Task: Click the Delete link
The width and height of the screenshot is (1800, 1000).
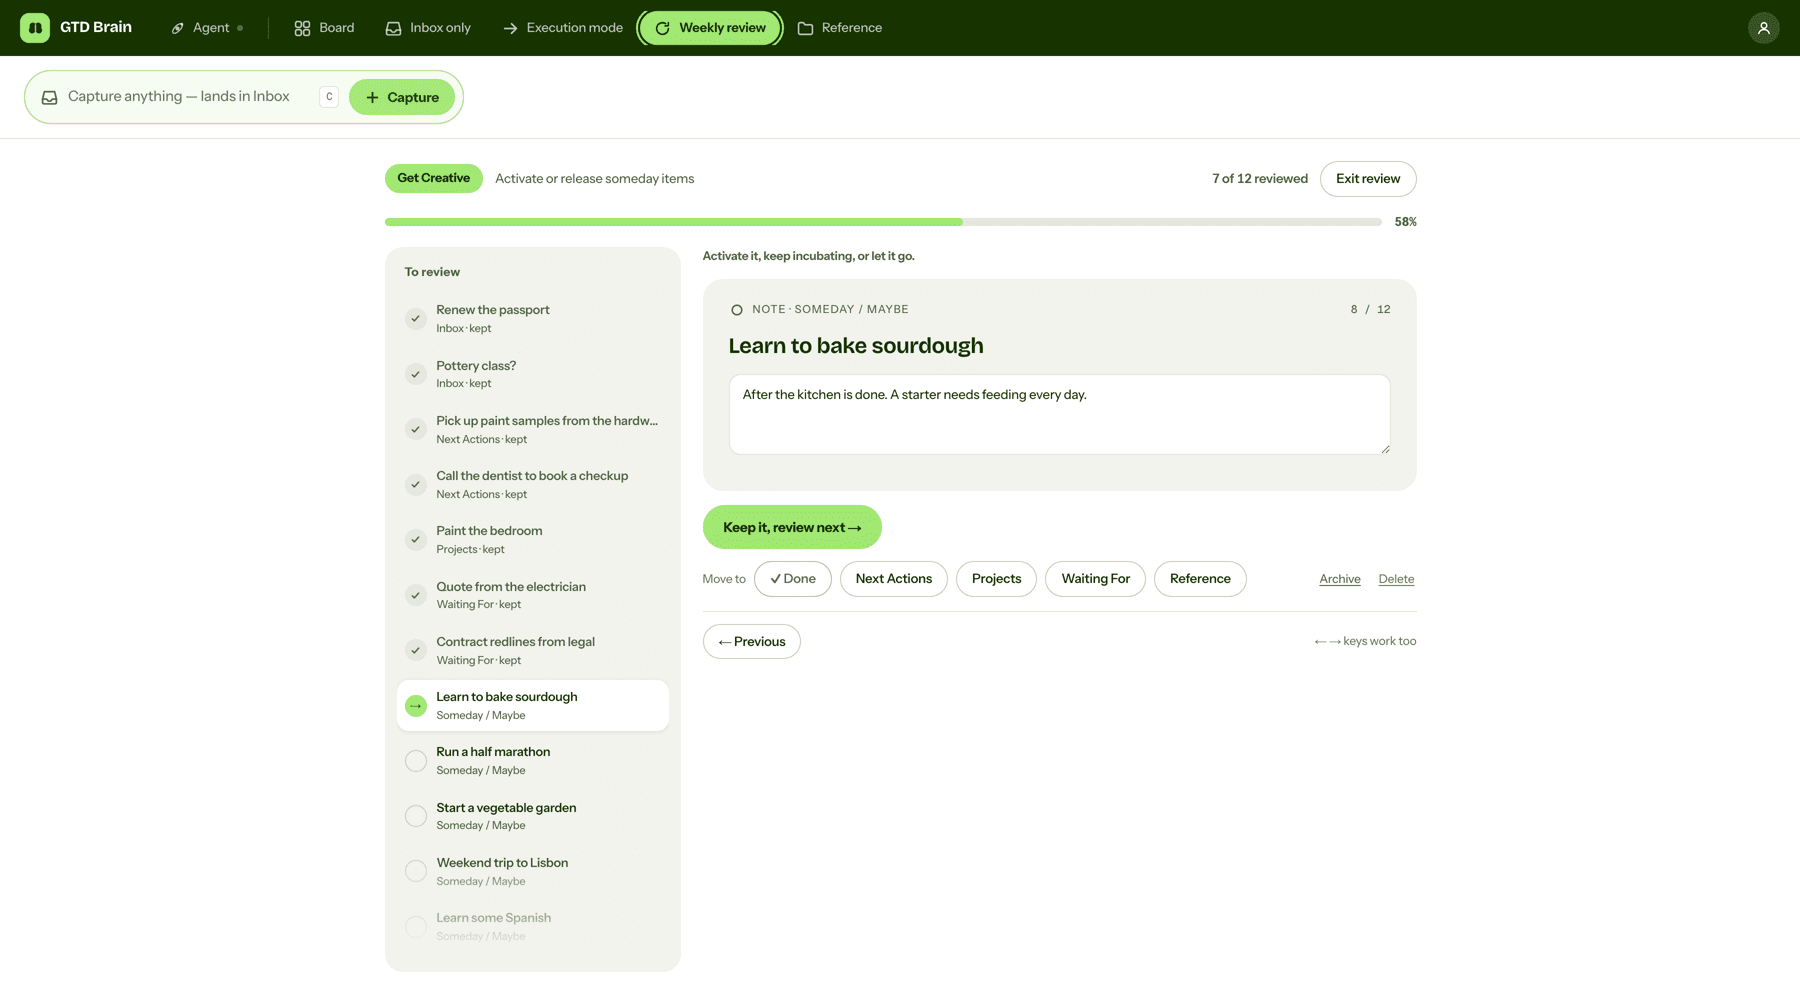Action: [x=1396, y=579]
